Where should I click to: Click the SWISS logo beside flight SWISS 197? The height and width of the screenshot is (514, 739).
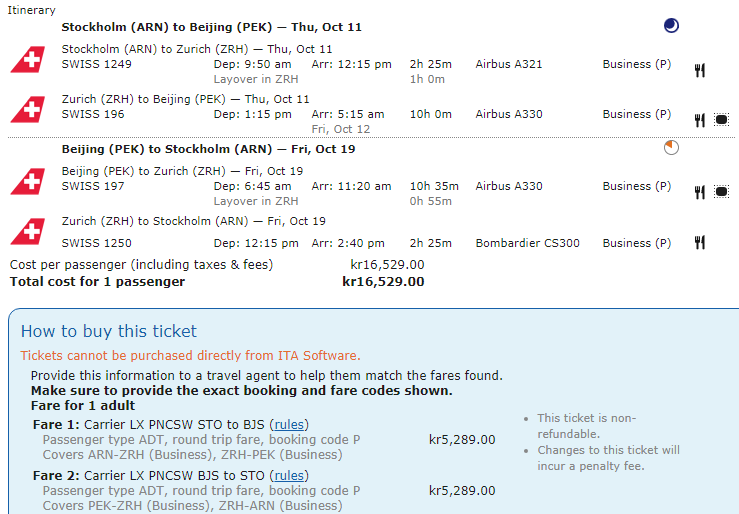27,181
